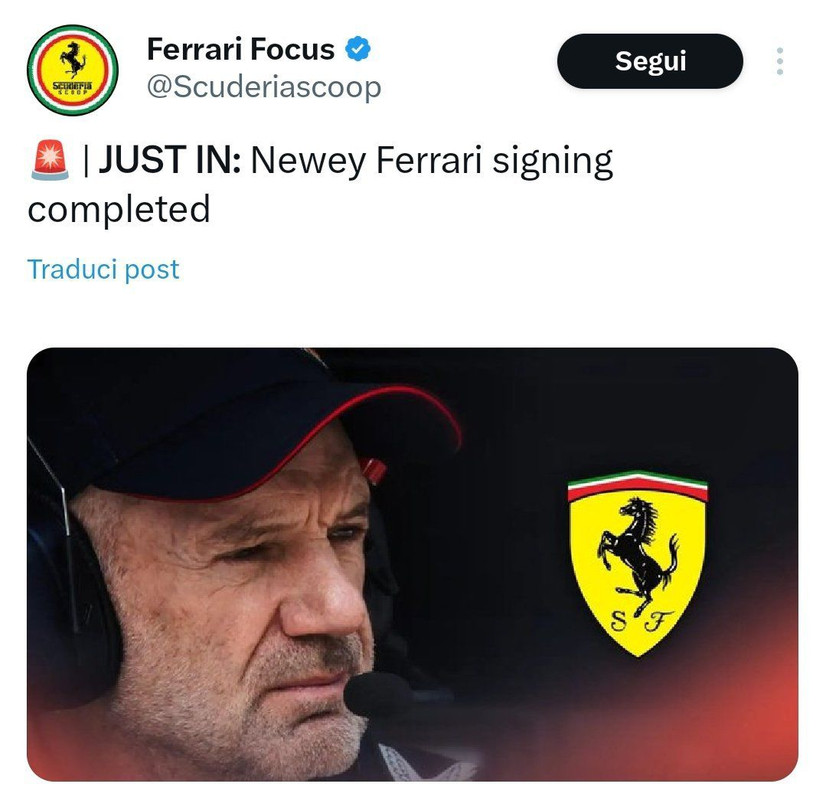Select the Newey Ferrari signing text
This screenshot has width=826, height=800.
coord(432,162)
